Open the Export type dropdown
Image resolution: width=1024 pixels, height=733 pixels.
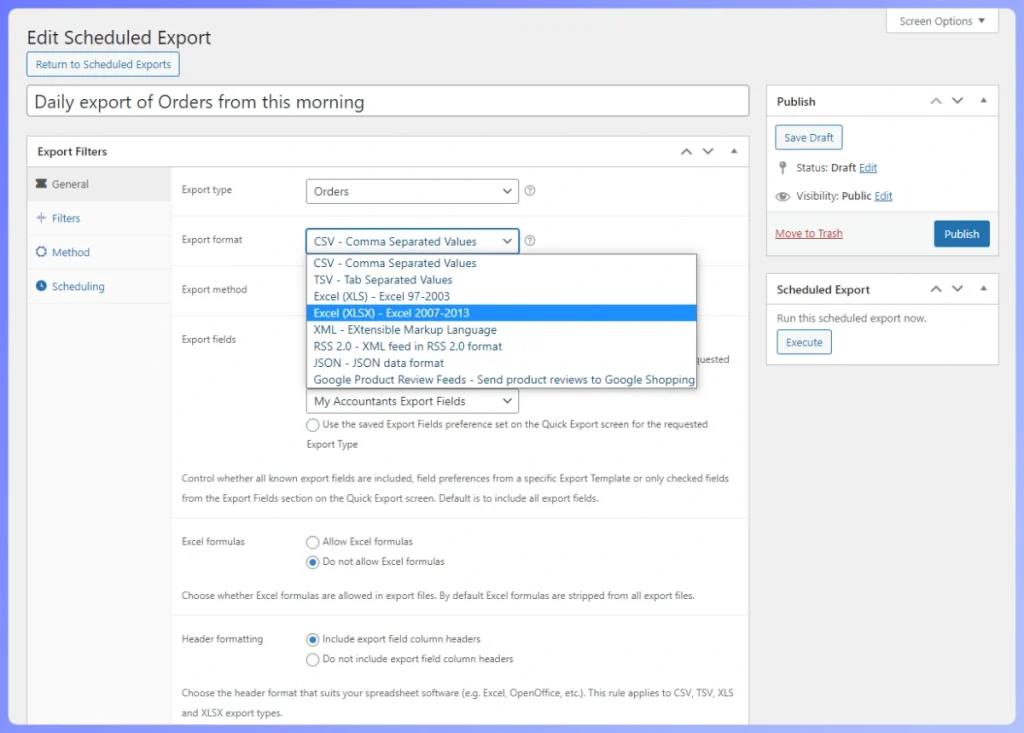pyautogui.click(x=411, y=190)
